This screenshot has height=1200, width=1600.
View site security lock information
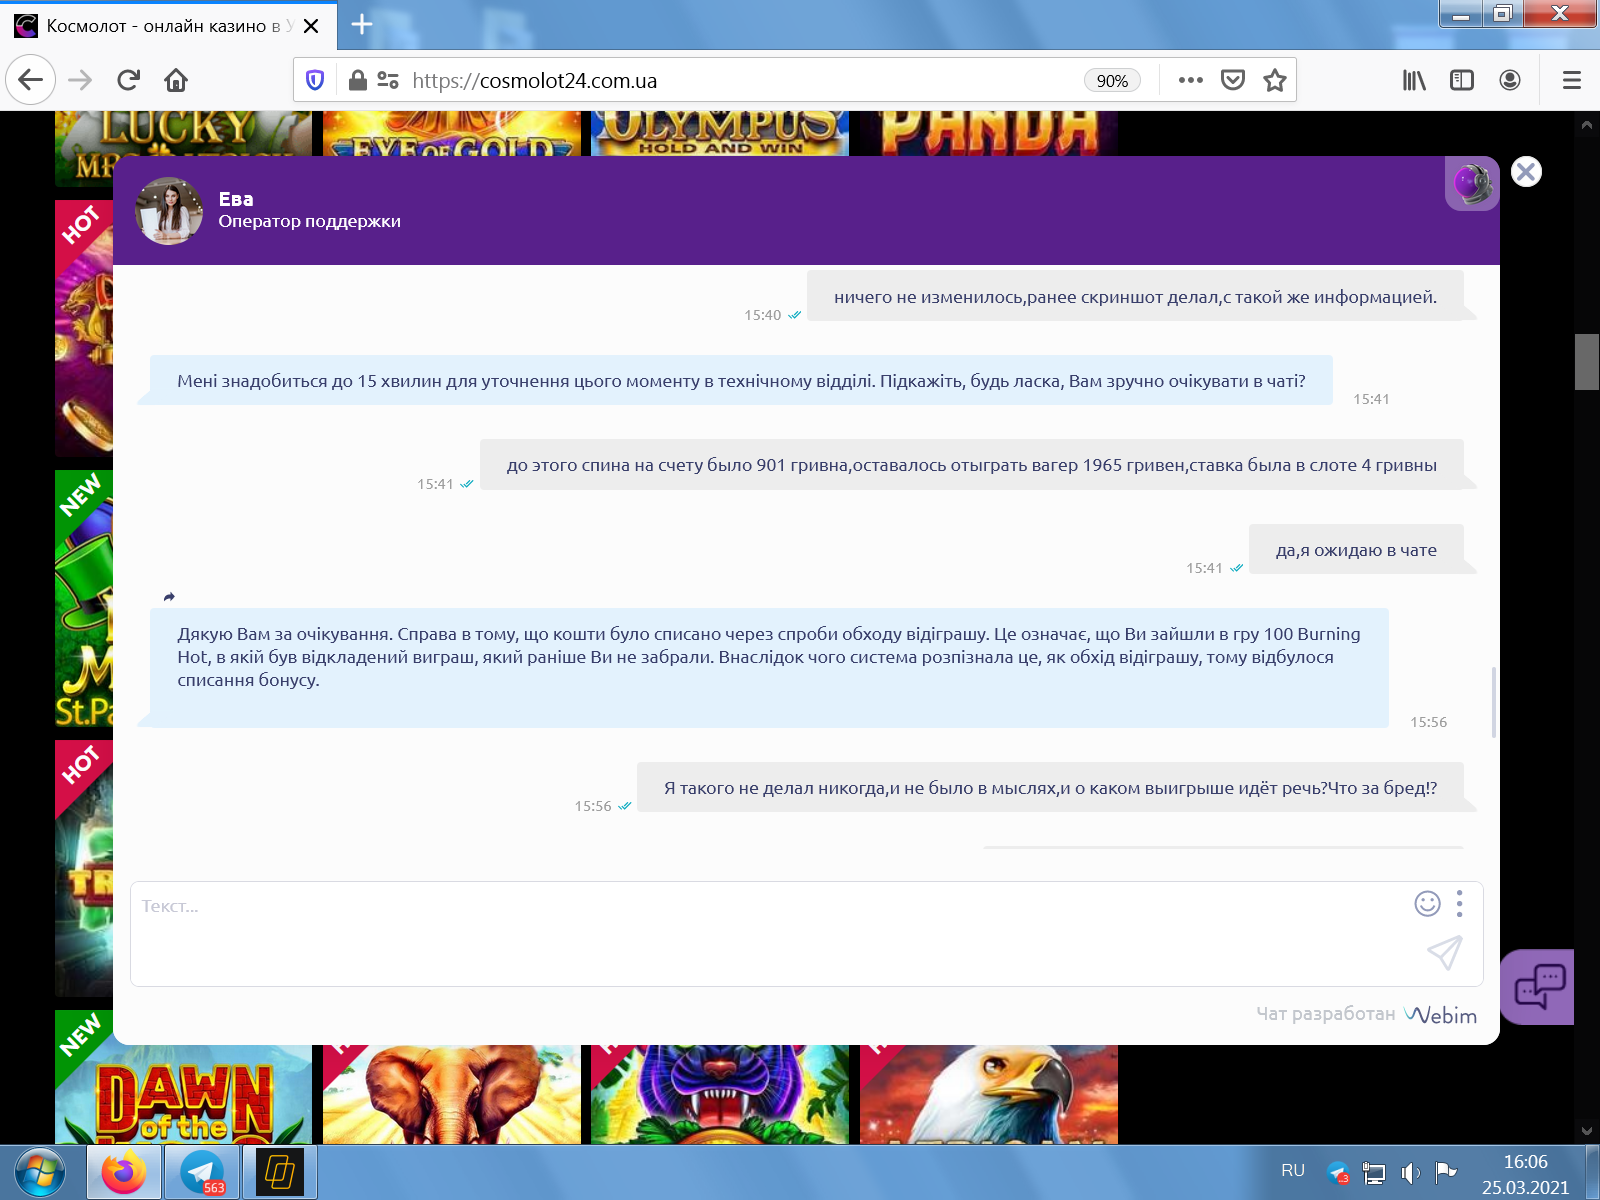click(357, 80)
